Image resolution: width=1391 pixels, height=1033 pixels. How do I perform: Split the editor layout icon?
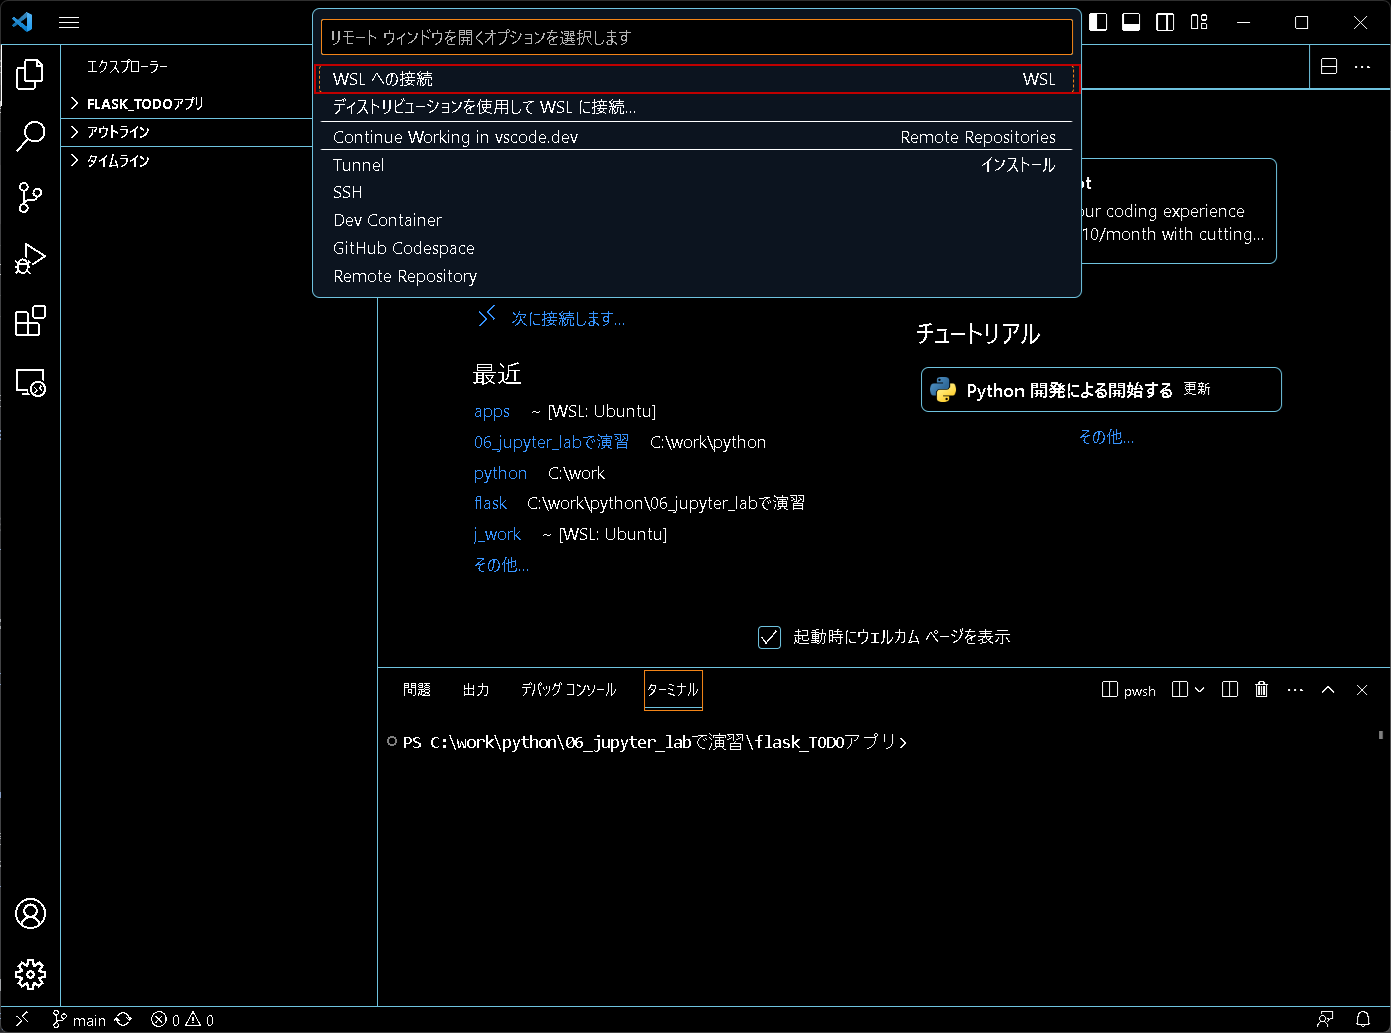pyautogui.click(x=1329, y=66)
